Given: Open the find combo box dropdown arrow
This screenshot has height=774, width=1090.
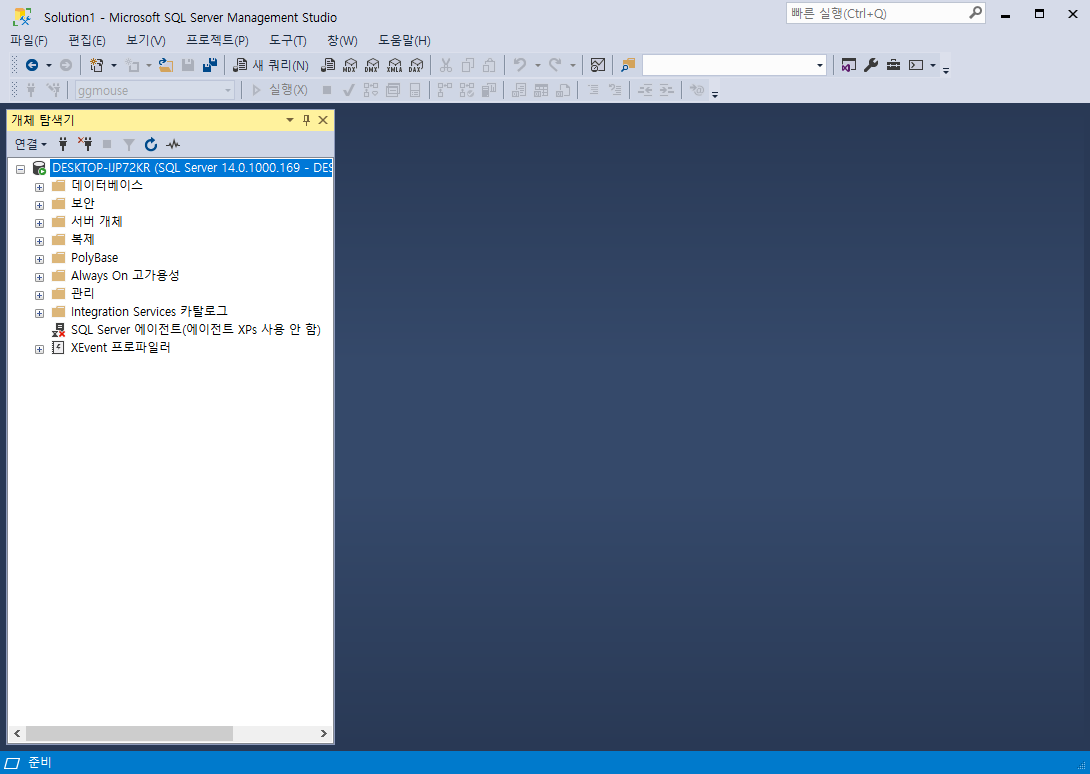Looking at the screenshot, I should coord(820,65).
